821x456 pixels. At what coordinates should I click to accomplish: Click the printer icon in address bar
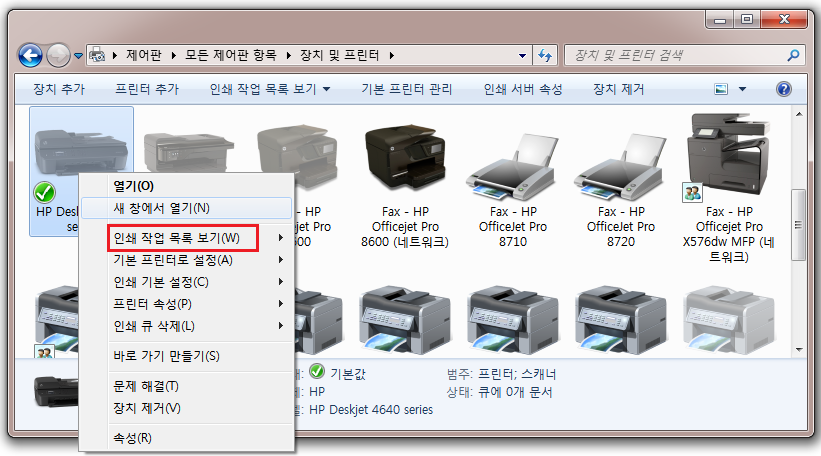97,54
